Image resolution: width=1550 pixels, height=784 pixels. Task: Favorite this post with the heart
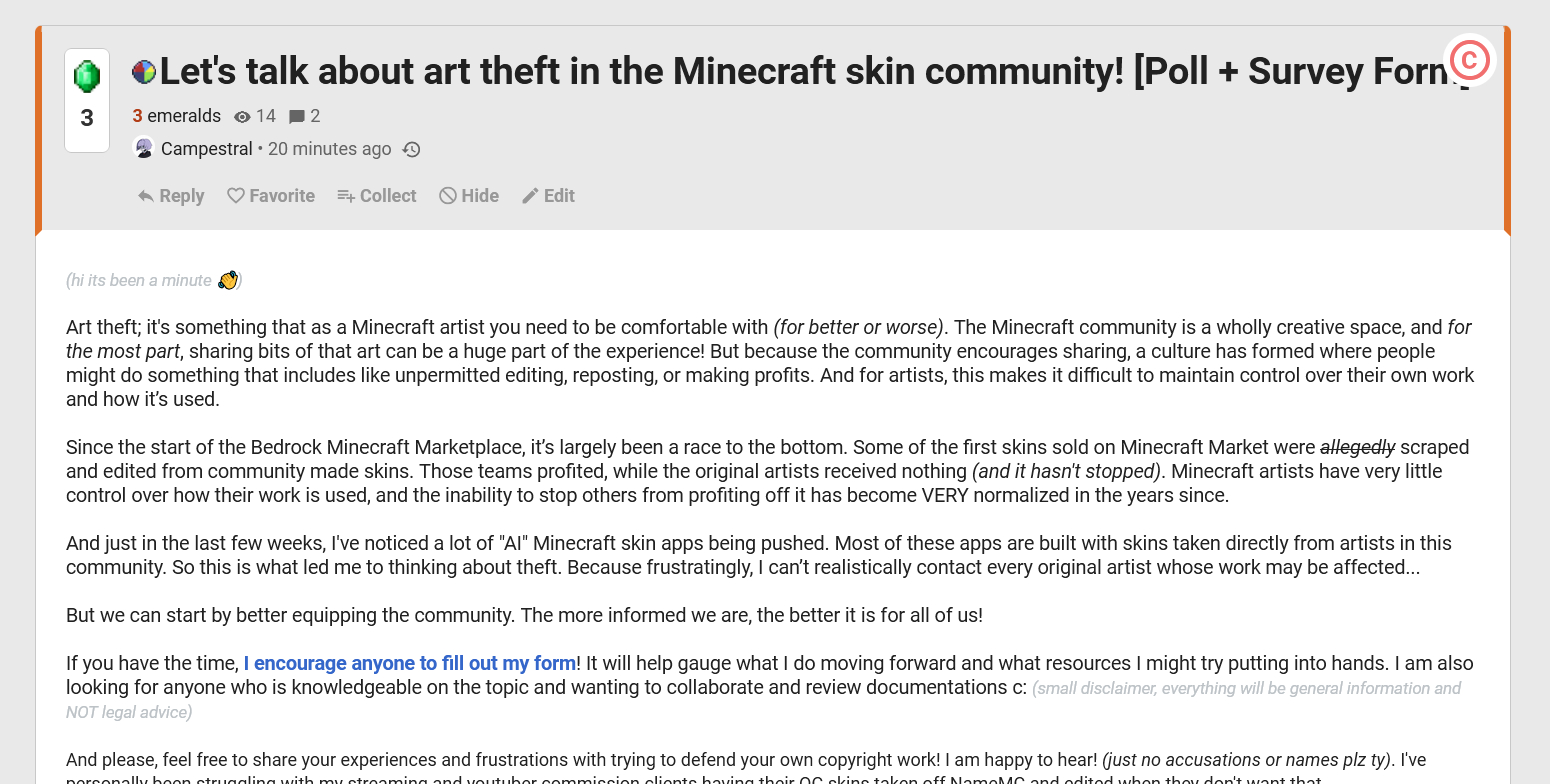pos(271,196)
